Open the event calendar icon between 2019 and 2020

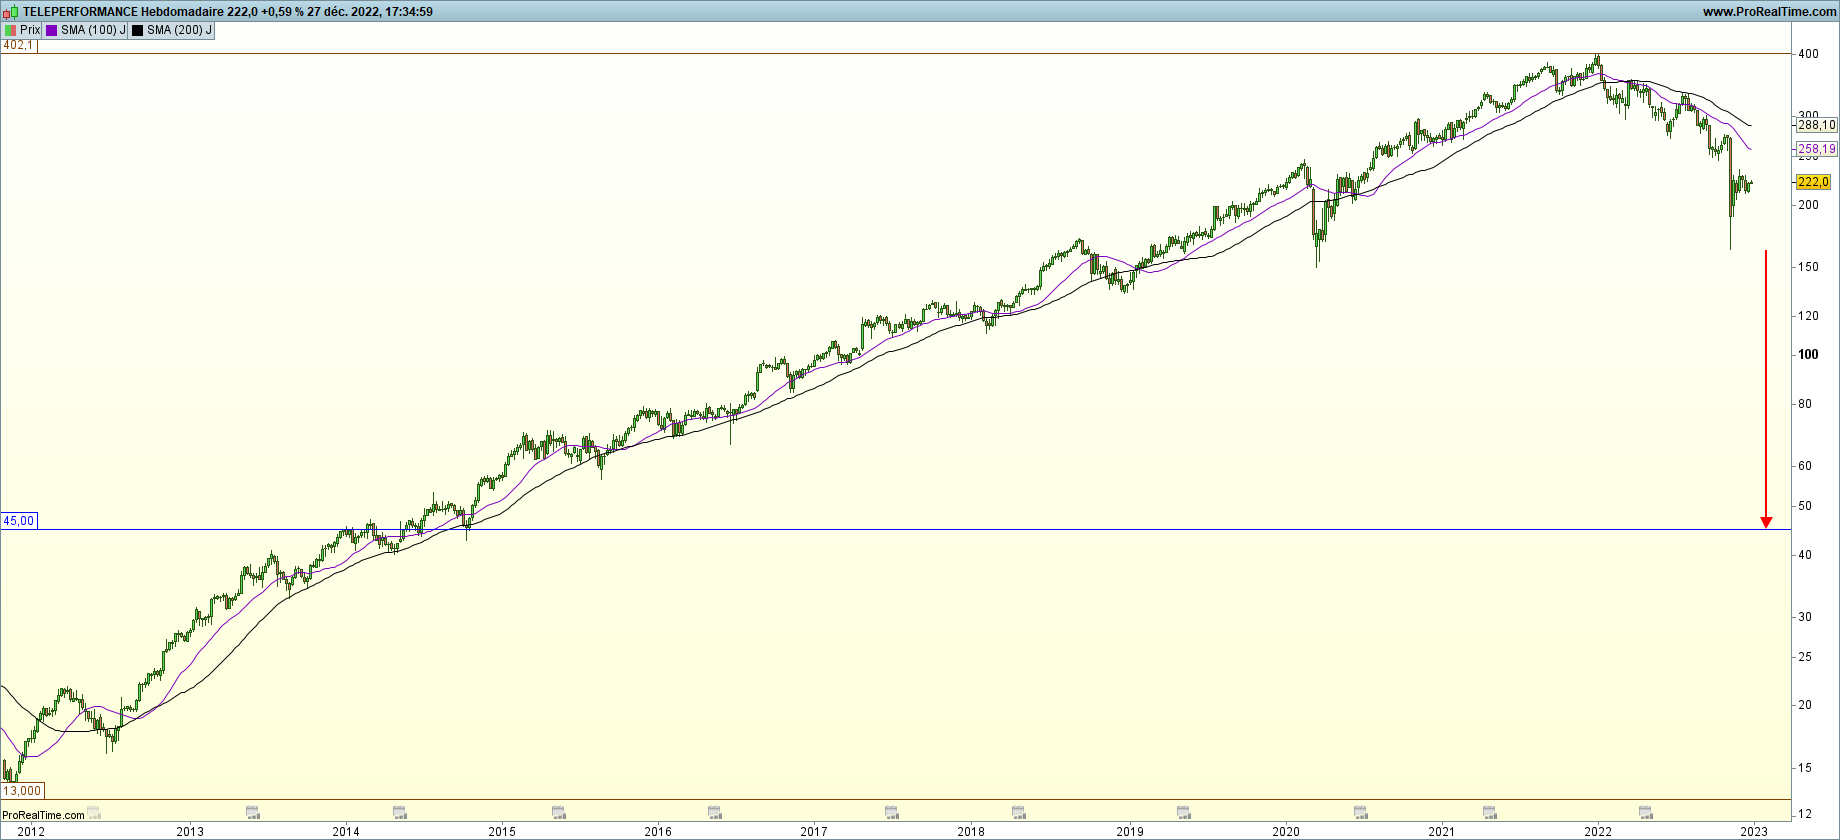pos(1184,813)
